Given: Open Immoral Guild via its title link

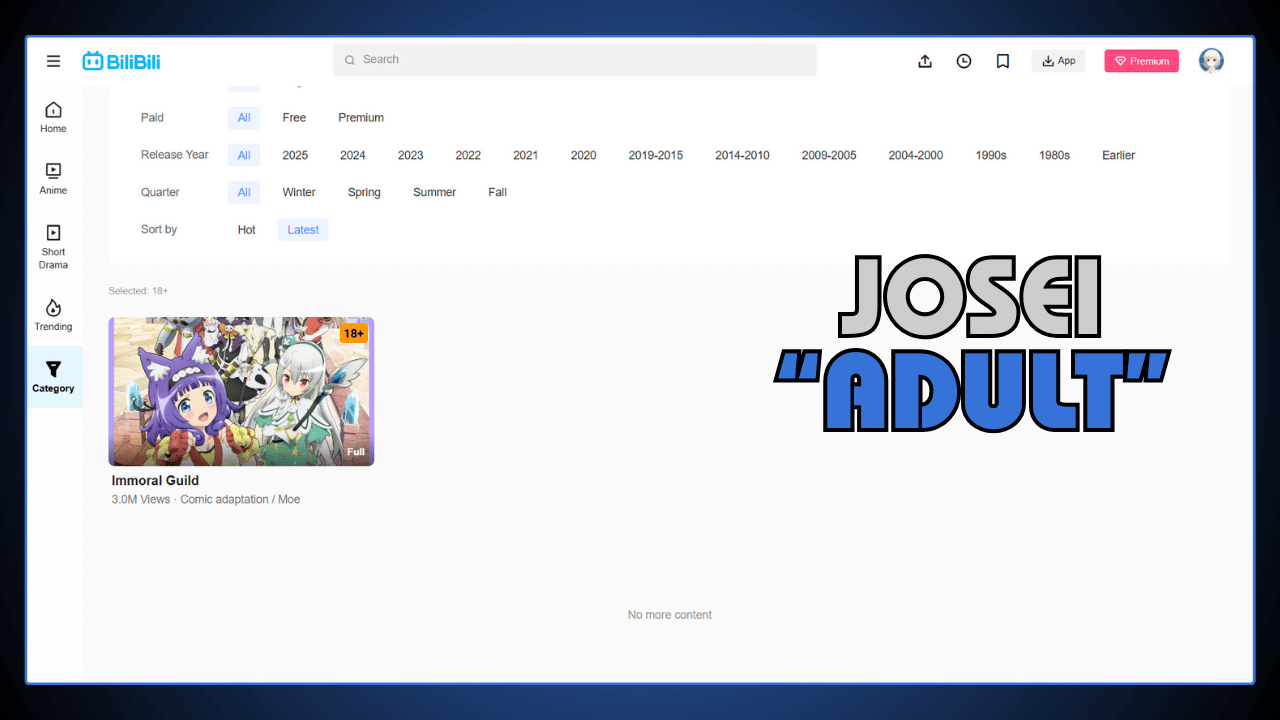Looking at the screenshot, I should (x=155, y=480).
